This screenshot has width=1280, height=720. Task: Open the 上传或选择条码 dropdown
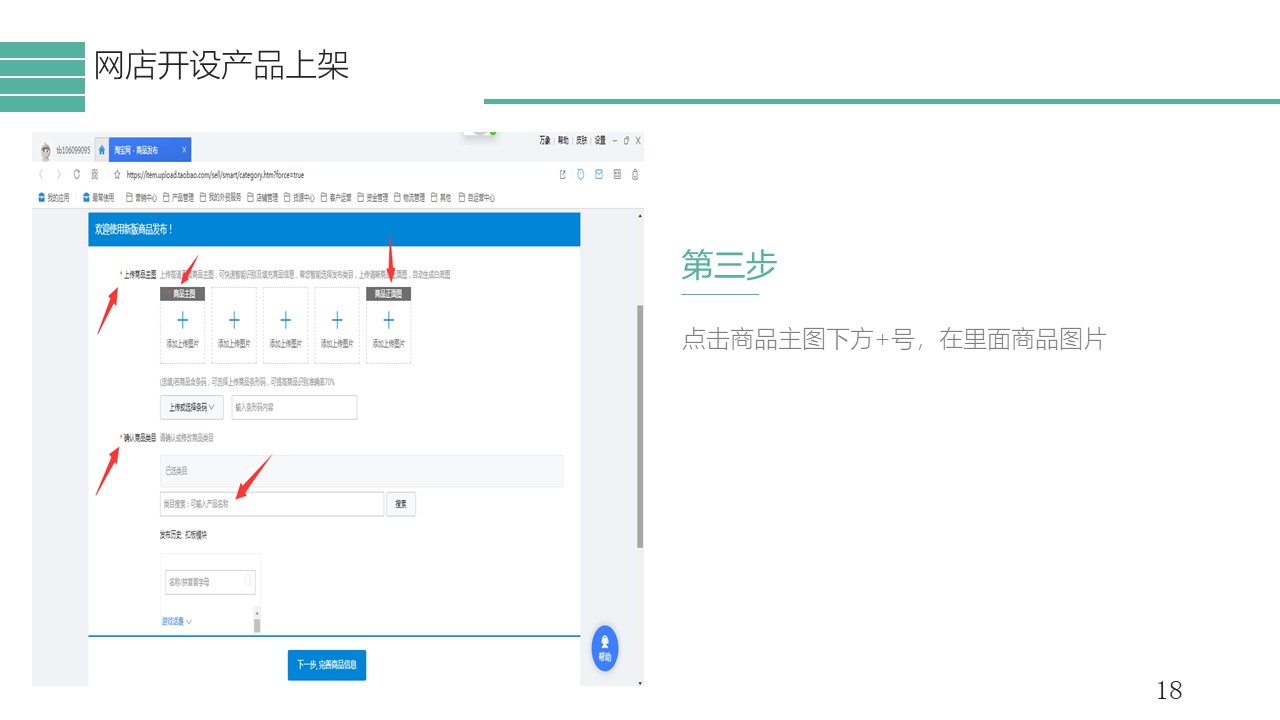pos(192,407)
